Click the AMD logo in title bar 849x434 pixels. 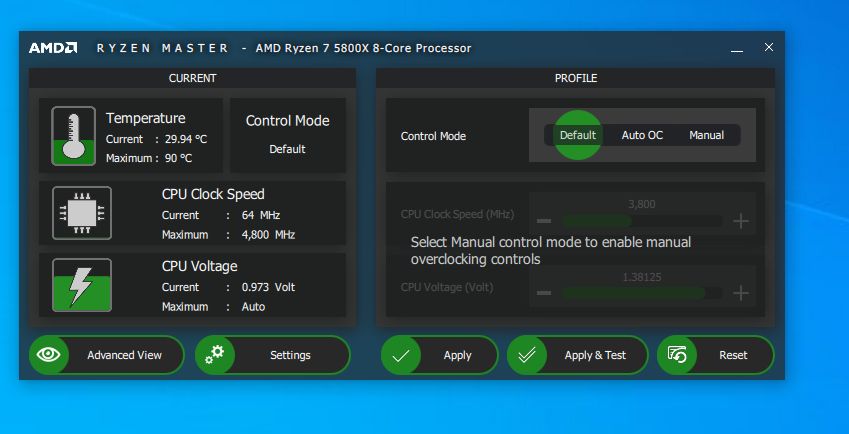coord(53,48)
